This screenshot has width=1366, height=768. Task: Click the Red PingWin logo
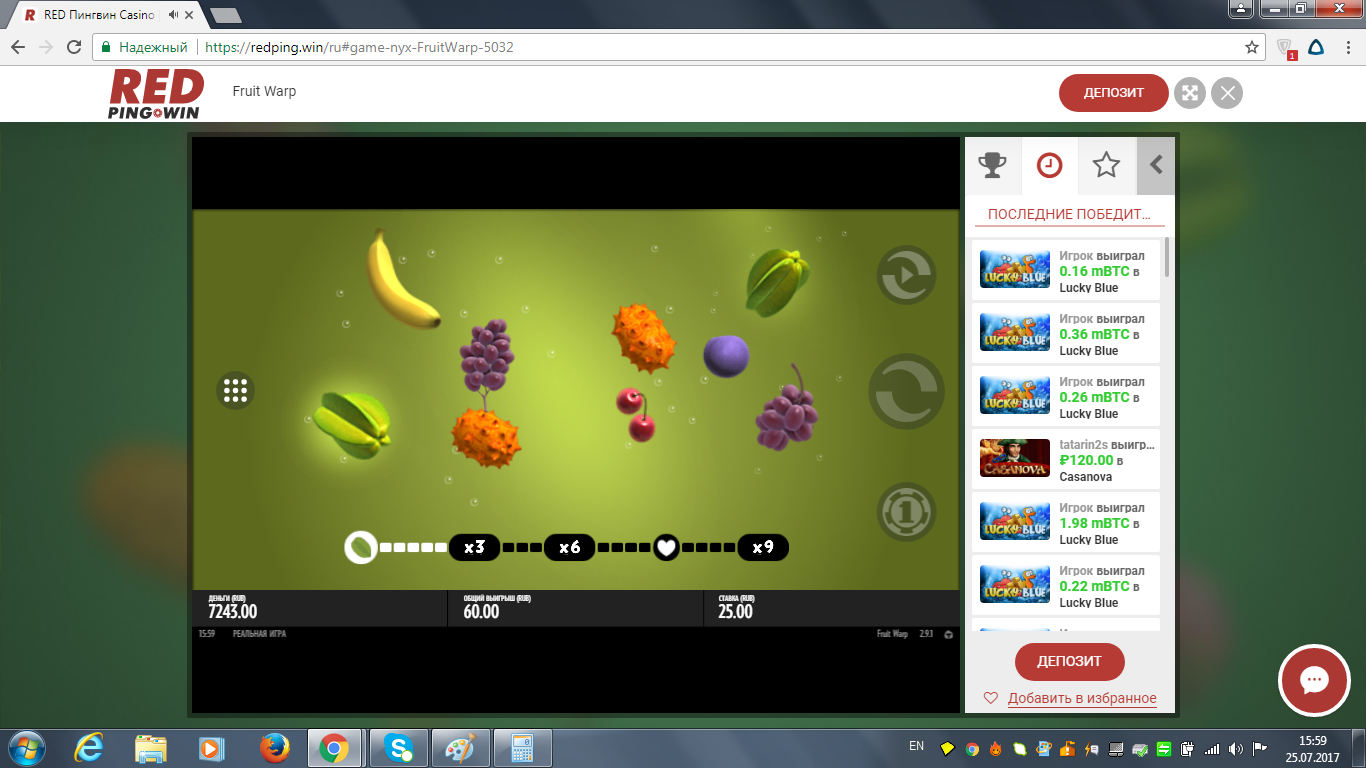[x=156, y=93]
